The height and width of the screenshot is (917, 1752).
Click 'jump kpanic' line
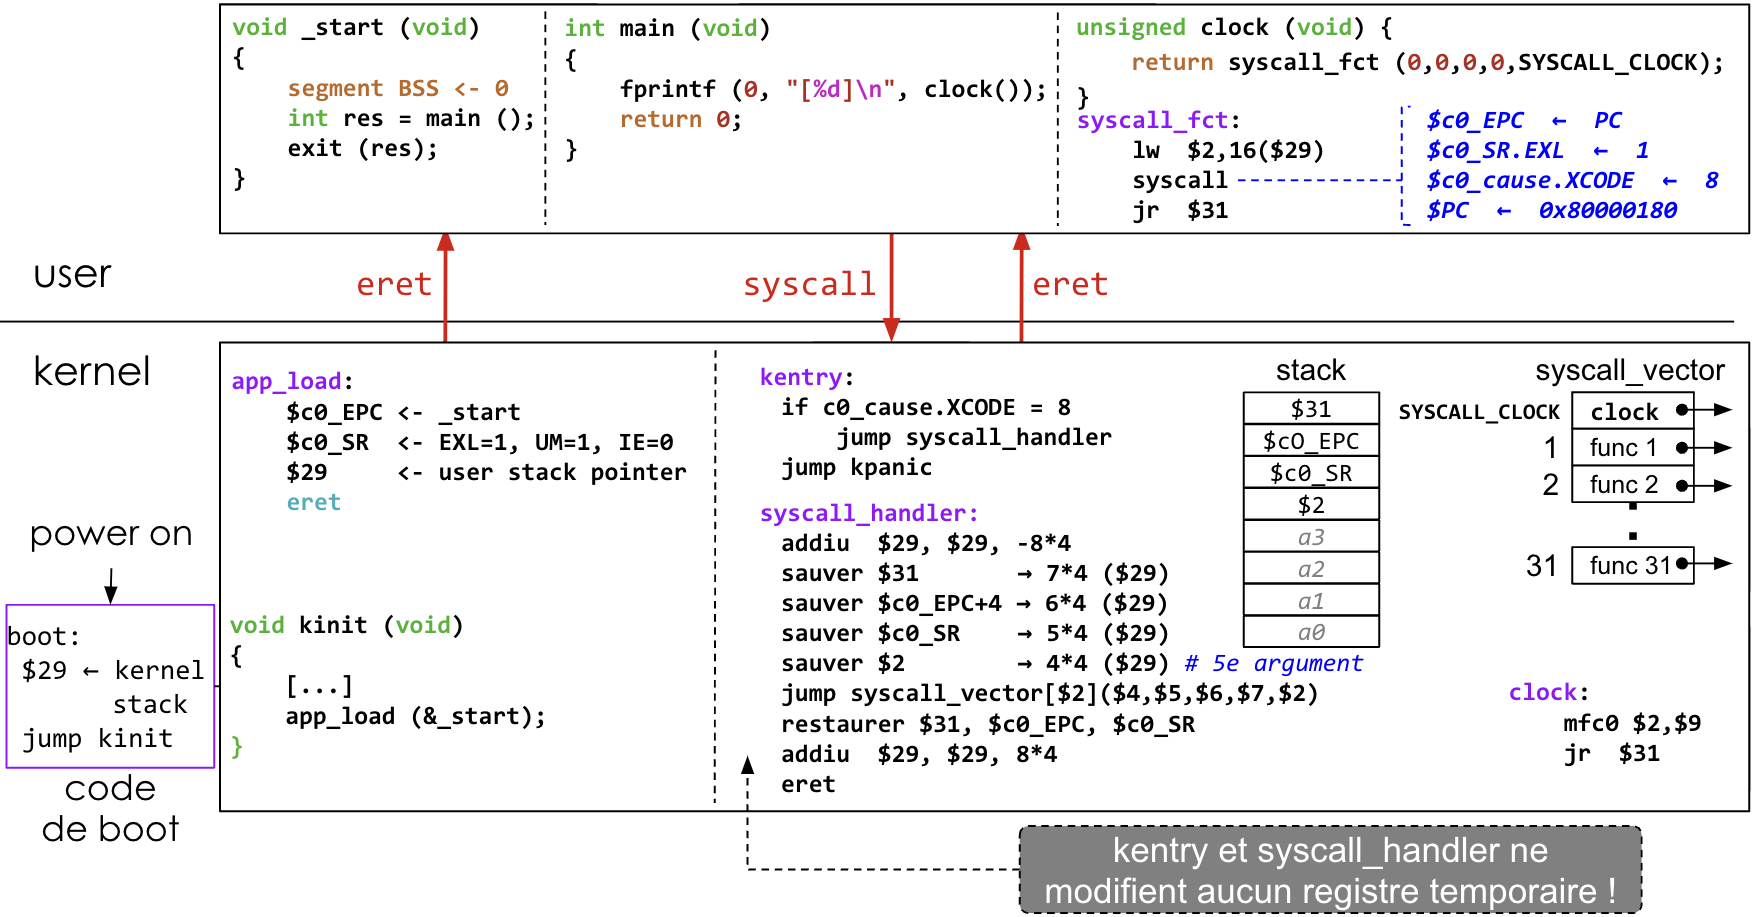tap(857, 468)
